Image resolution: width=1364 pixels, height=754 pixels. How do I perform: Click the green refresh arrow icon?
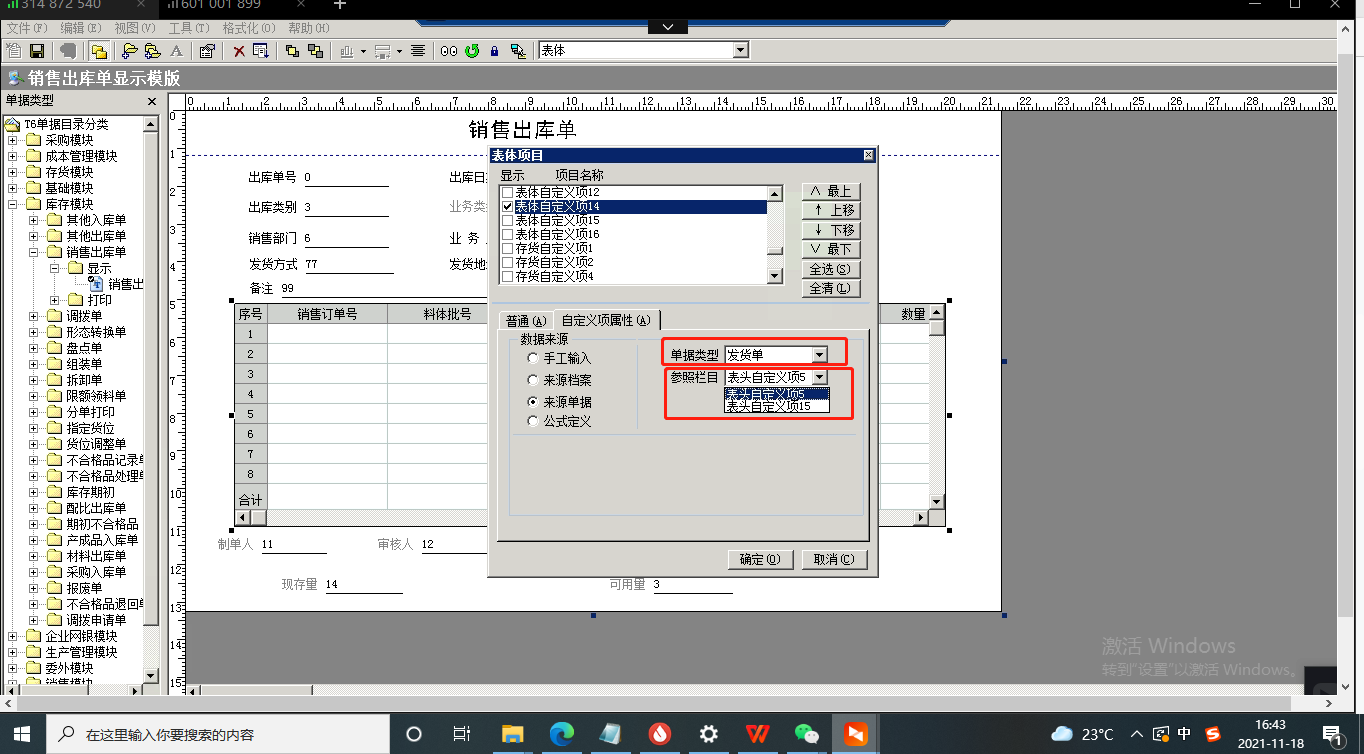coord(472,50)
